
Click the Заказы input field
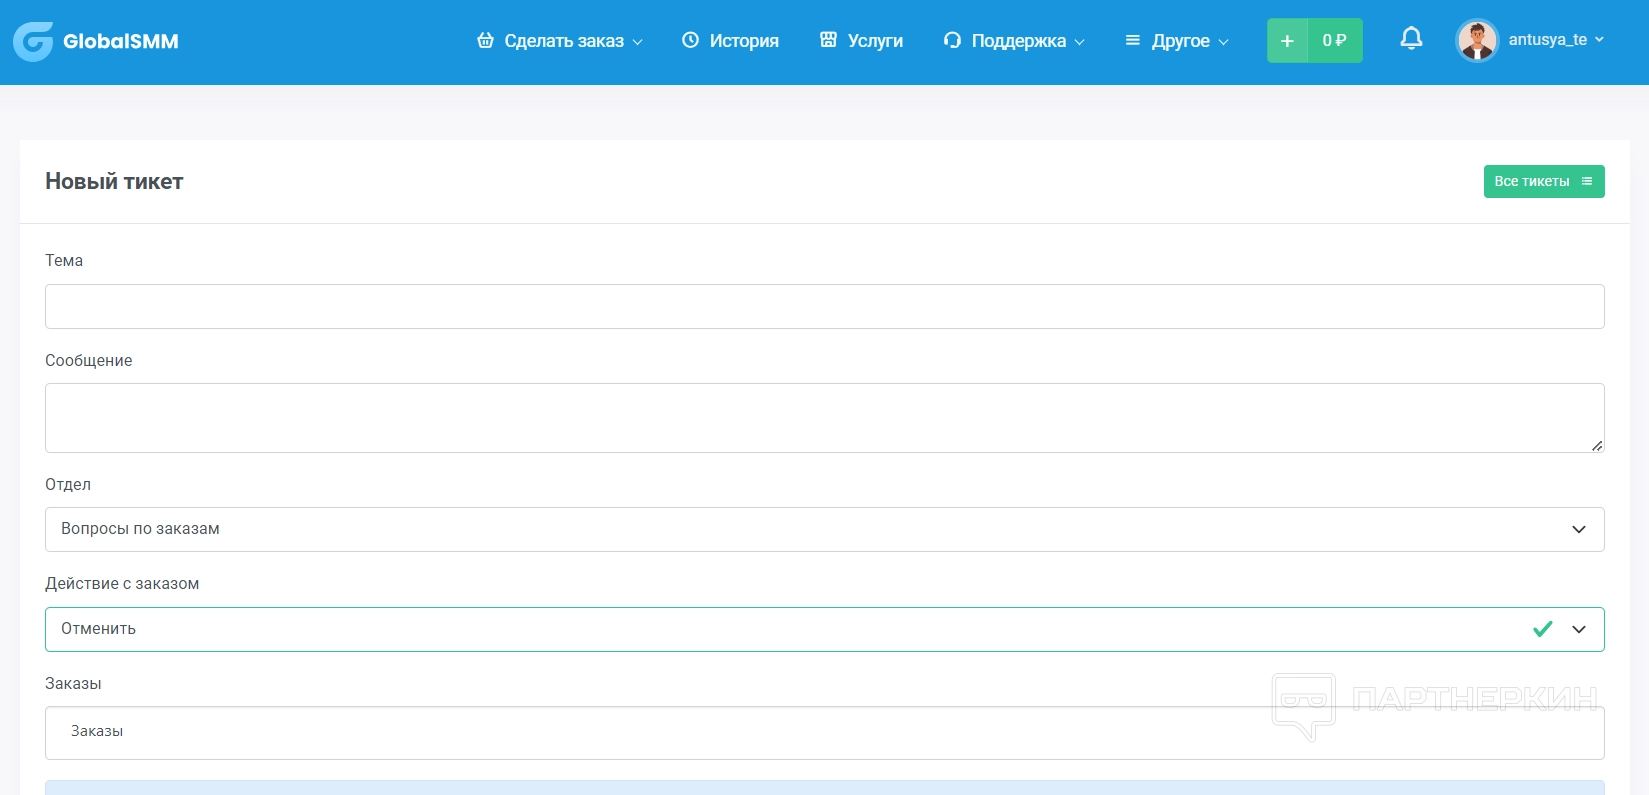point(824,732)
